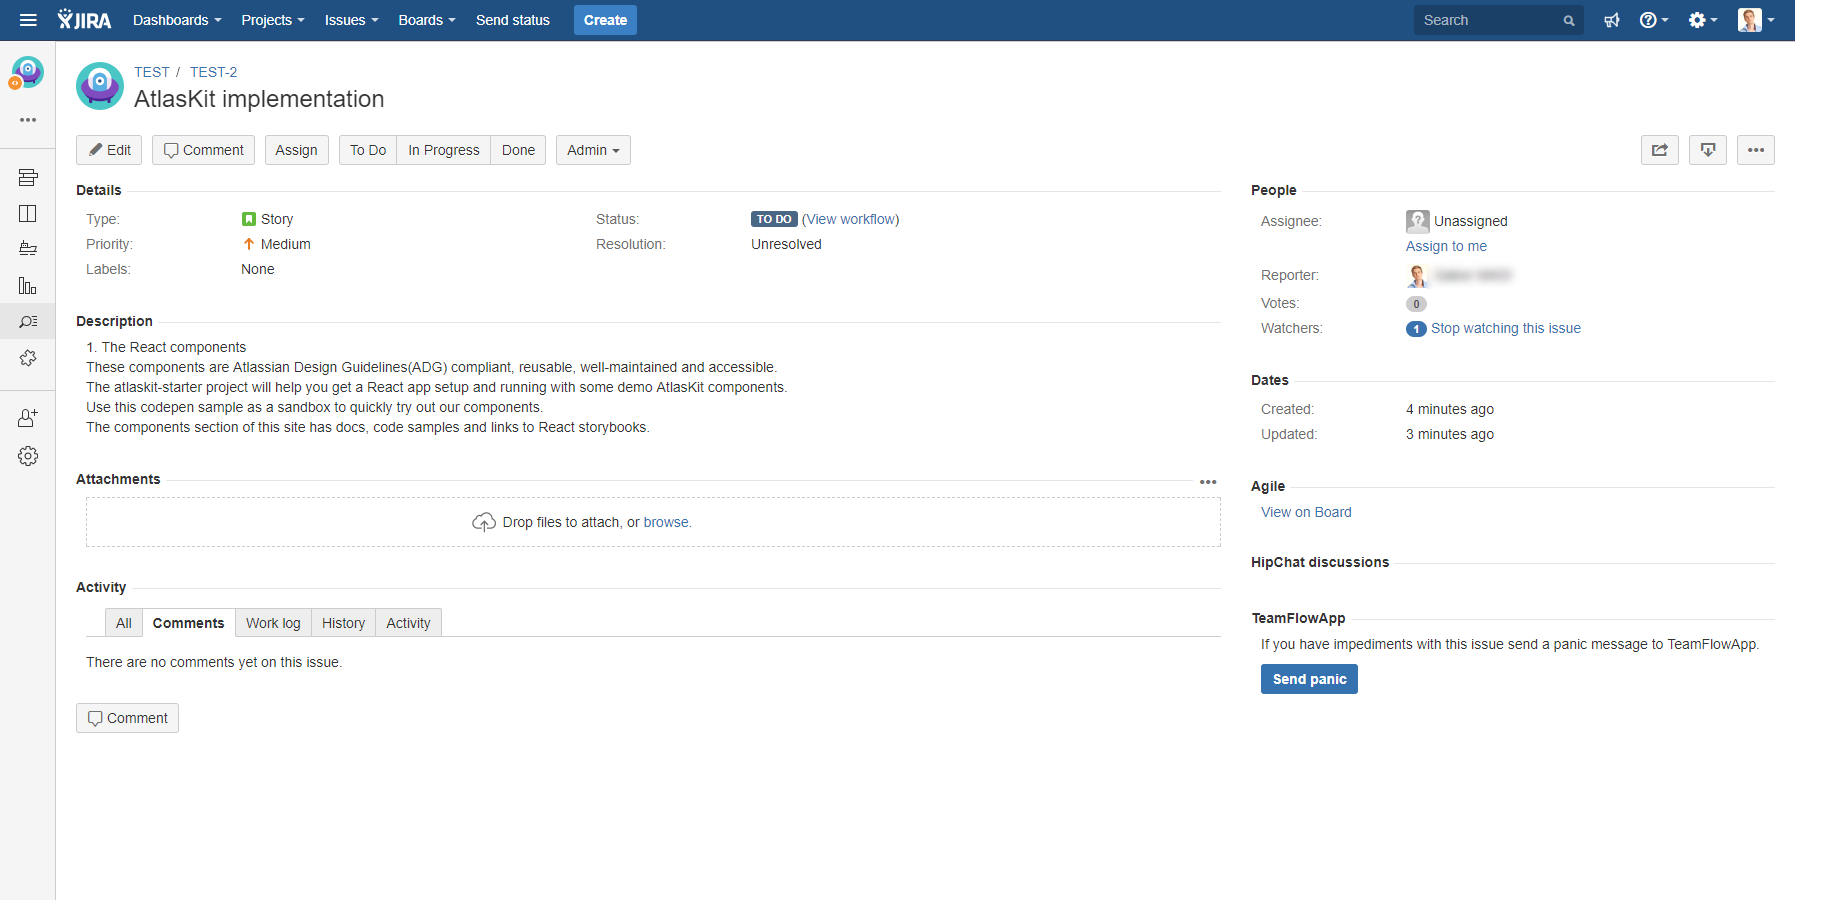1840x900 pixels.
Task: Click the add user sidebar icon
Action: [28, 418]
